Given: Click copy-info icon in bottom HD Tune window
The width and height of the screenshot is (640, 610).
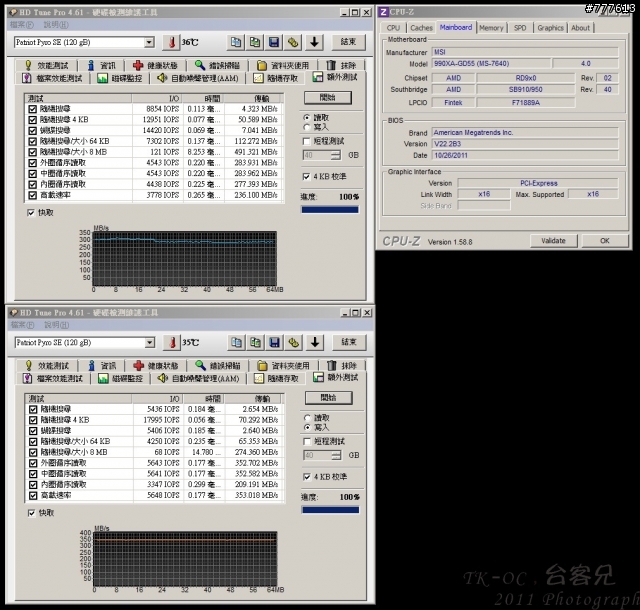Looking at the screenshot, I should click(x=236, y=342).
